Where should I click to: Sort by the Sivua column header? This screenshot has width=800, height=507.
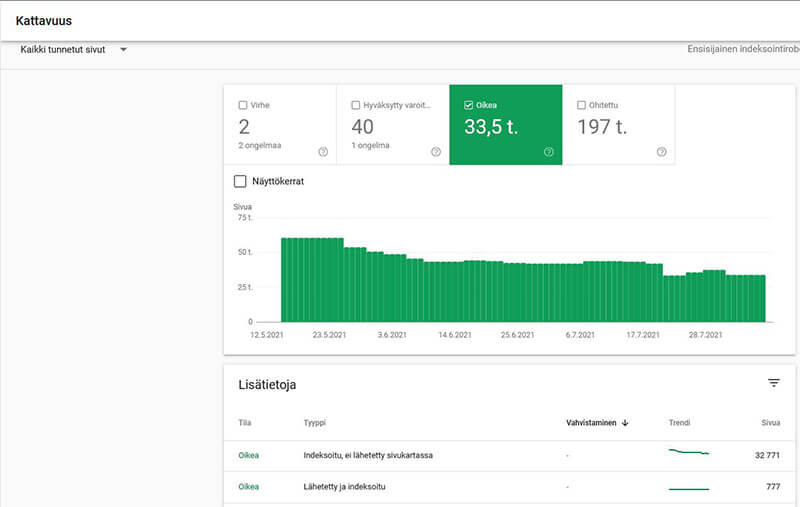[x=770, y=423]
